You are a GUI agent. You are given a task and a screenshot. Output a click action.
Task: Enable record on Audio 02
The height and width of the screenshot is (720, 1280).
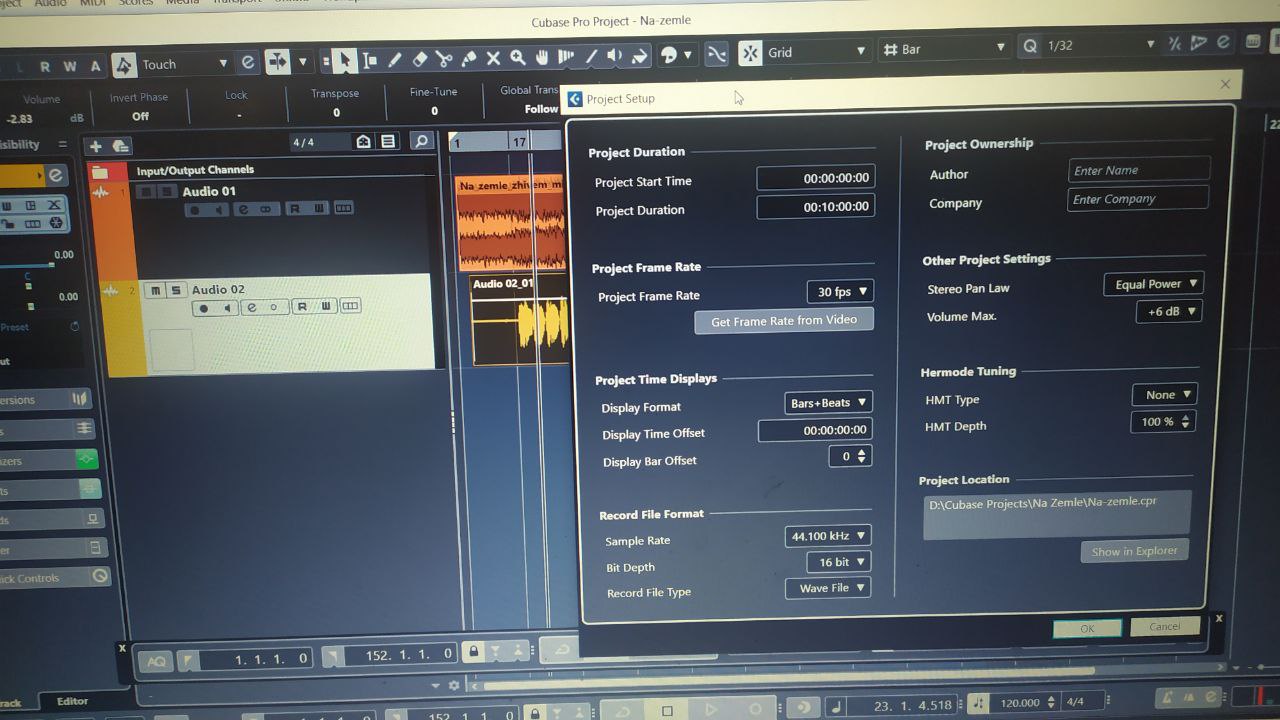click(204, 308)
